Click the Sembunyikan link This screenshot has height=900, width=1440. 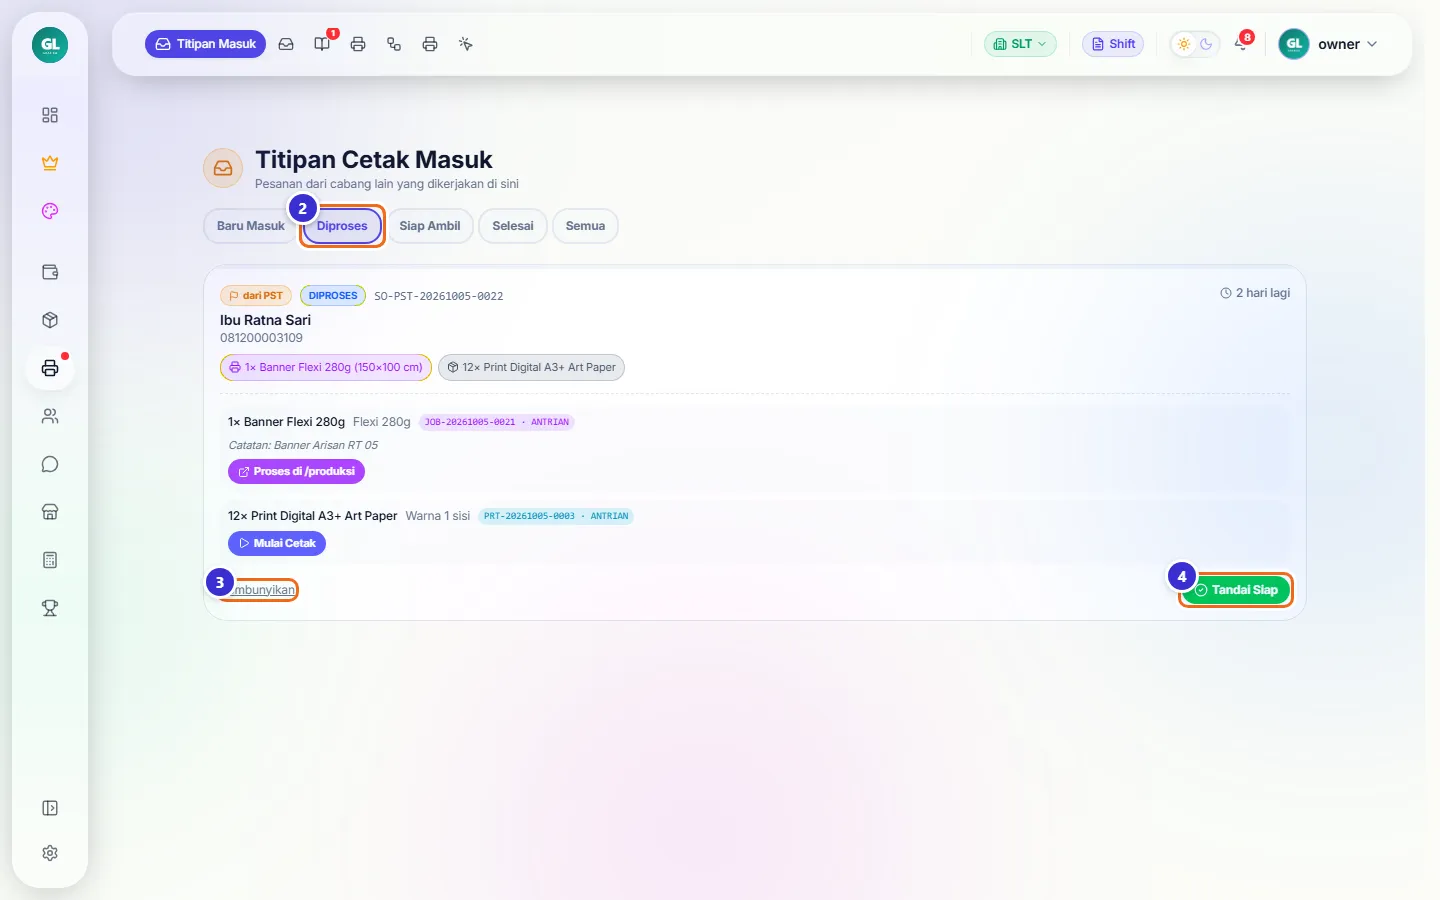[258, 590]
